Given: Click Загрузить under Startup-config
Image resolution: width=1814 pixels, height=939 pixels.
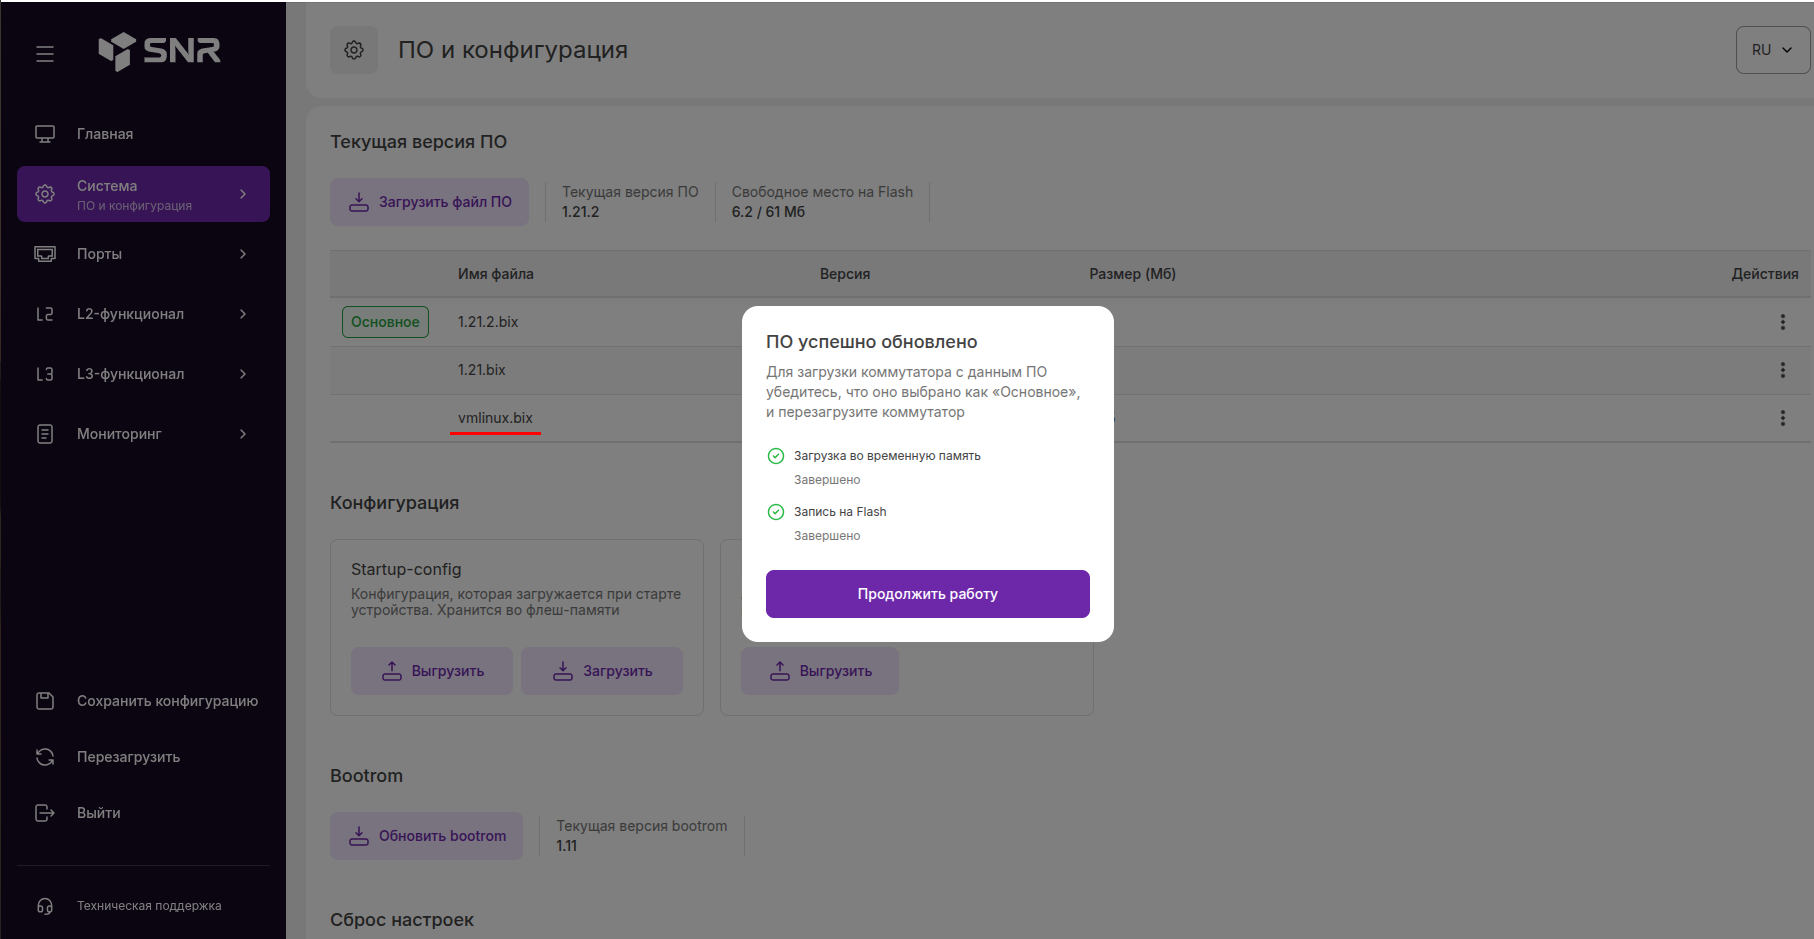Looking at the screenshot, I should point(602,671).
